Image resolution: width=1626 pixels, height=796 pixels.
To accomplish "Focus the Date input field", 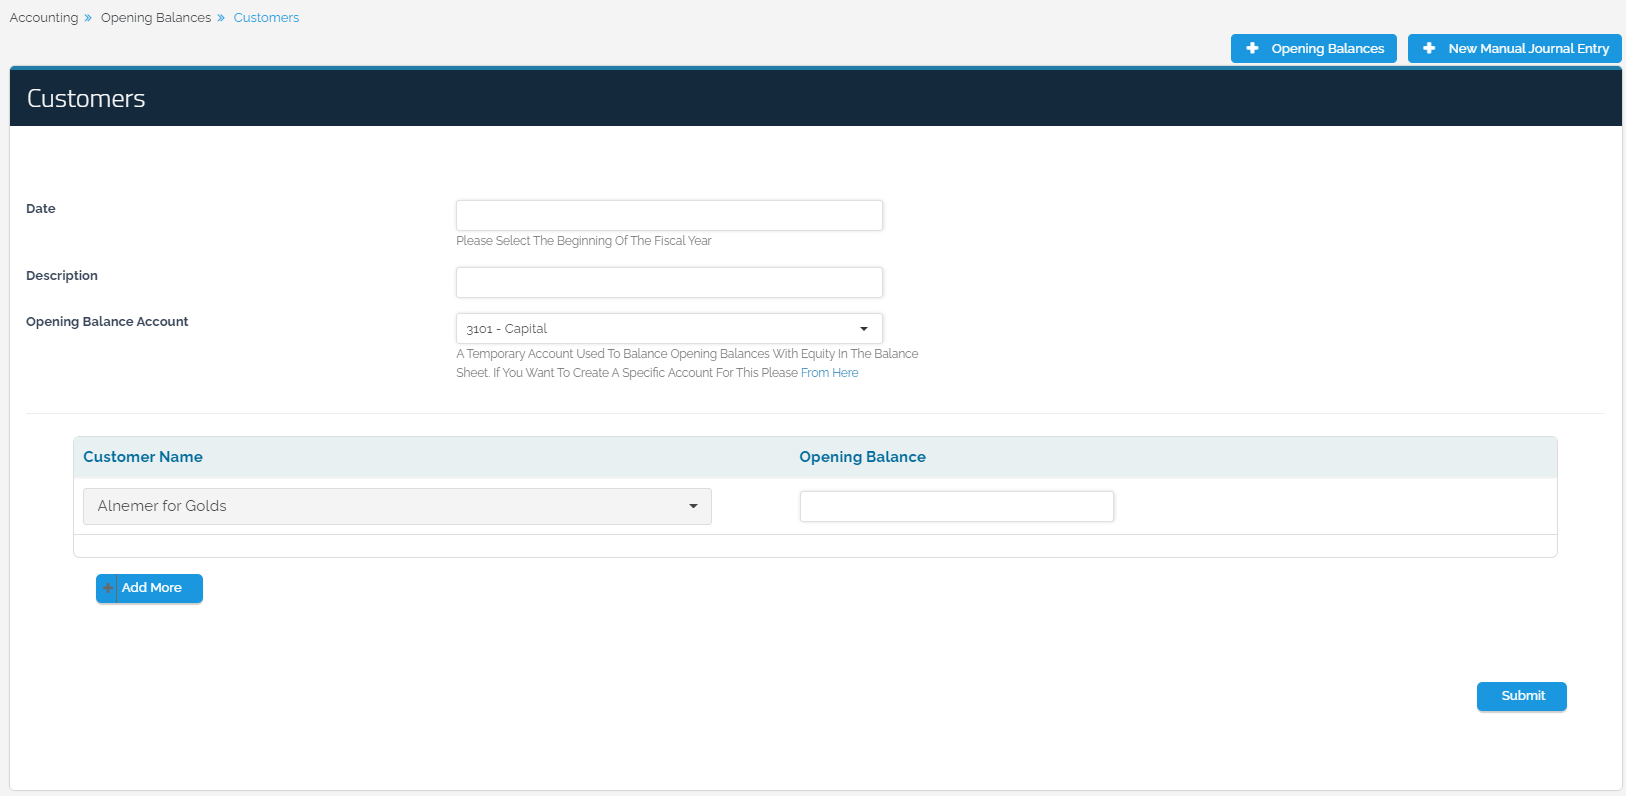I will coord(668,215).
